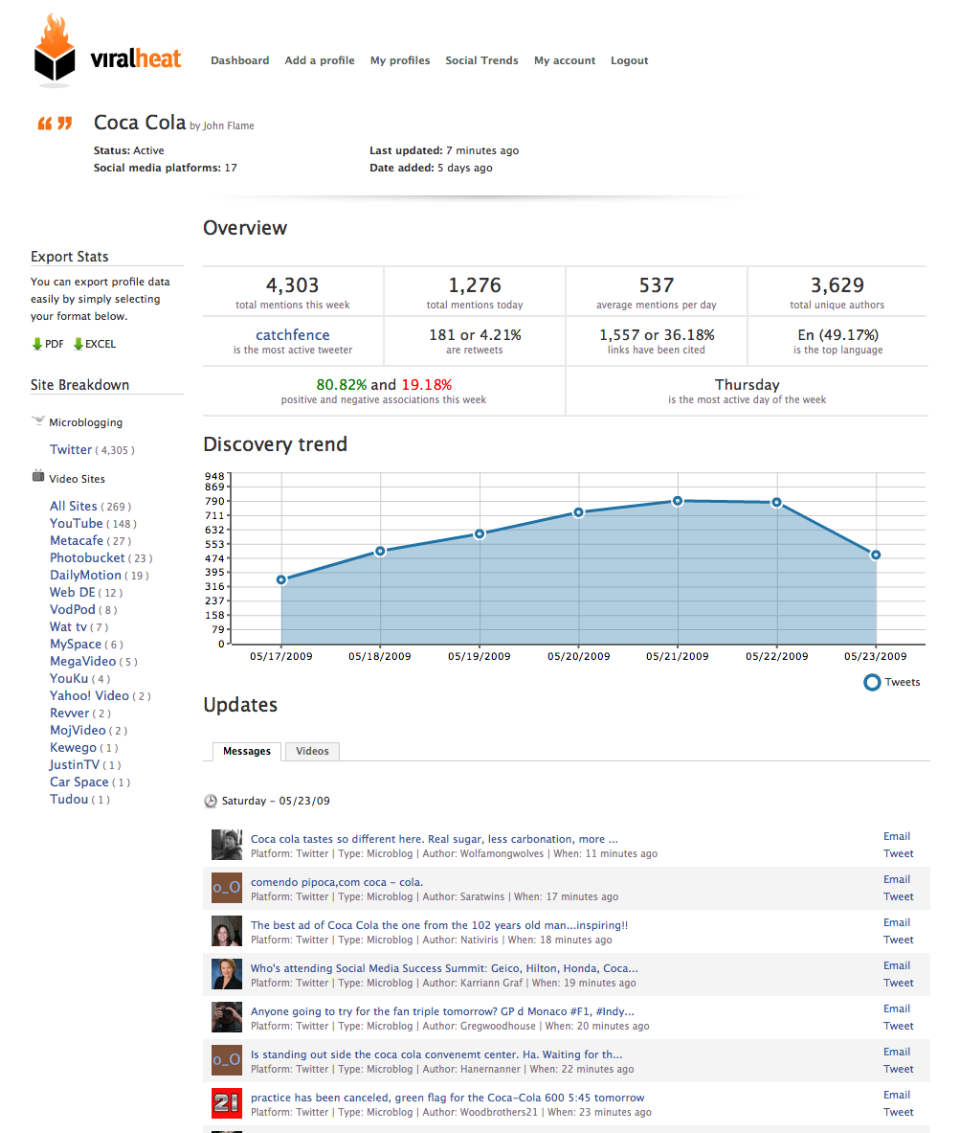This screenshot has width=960, height=1133.
Task: Click the green EXCEL download arrow icon
Action: pos(78,344)
